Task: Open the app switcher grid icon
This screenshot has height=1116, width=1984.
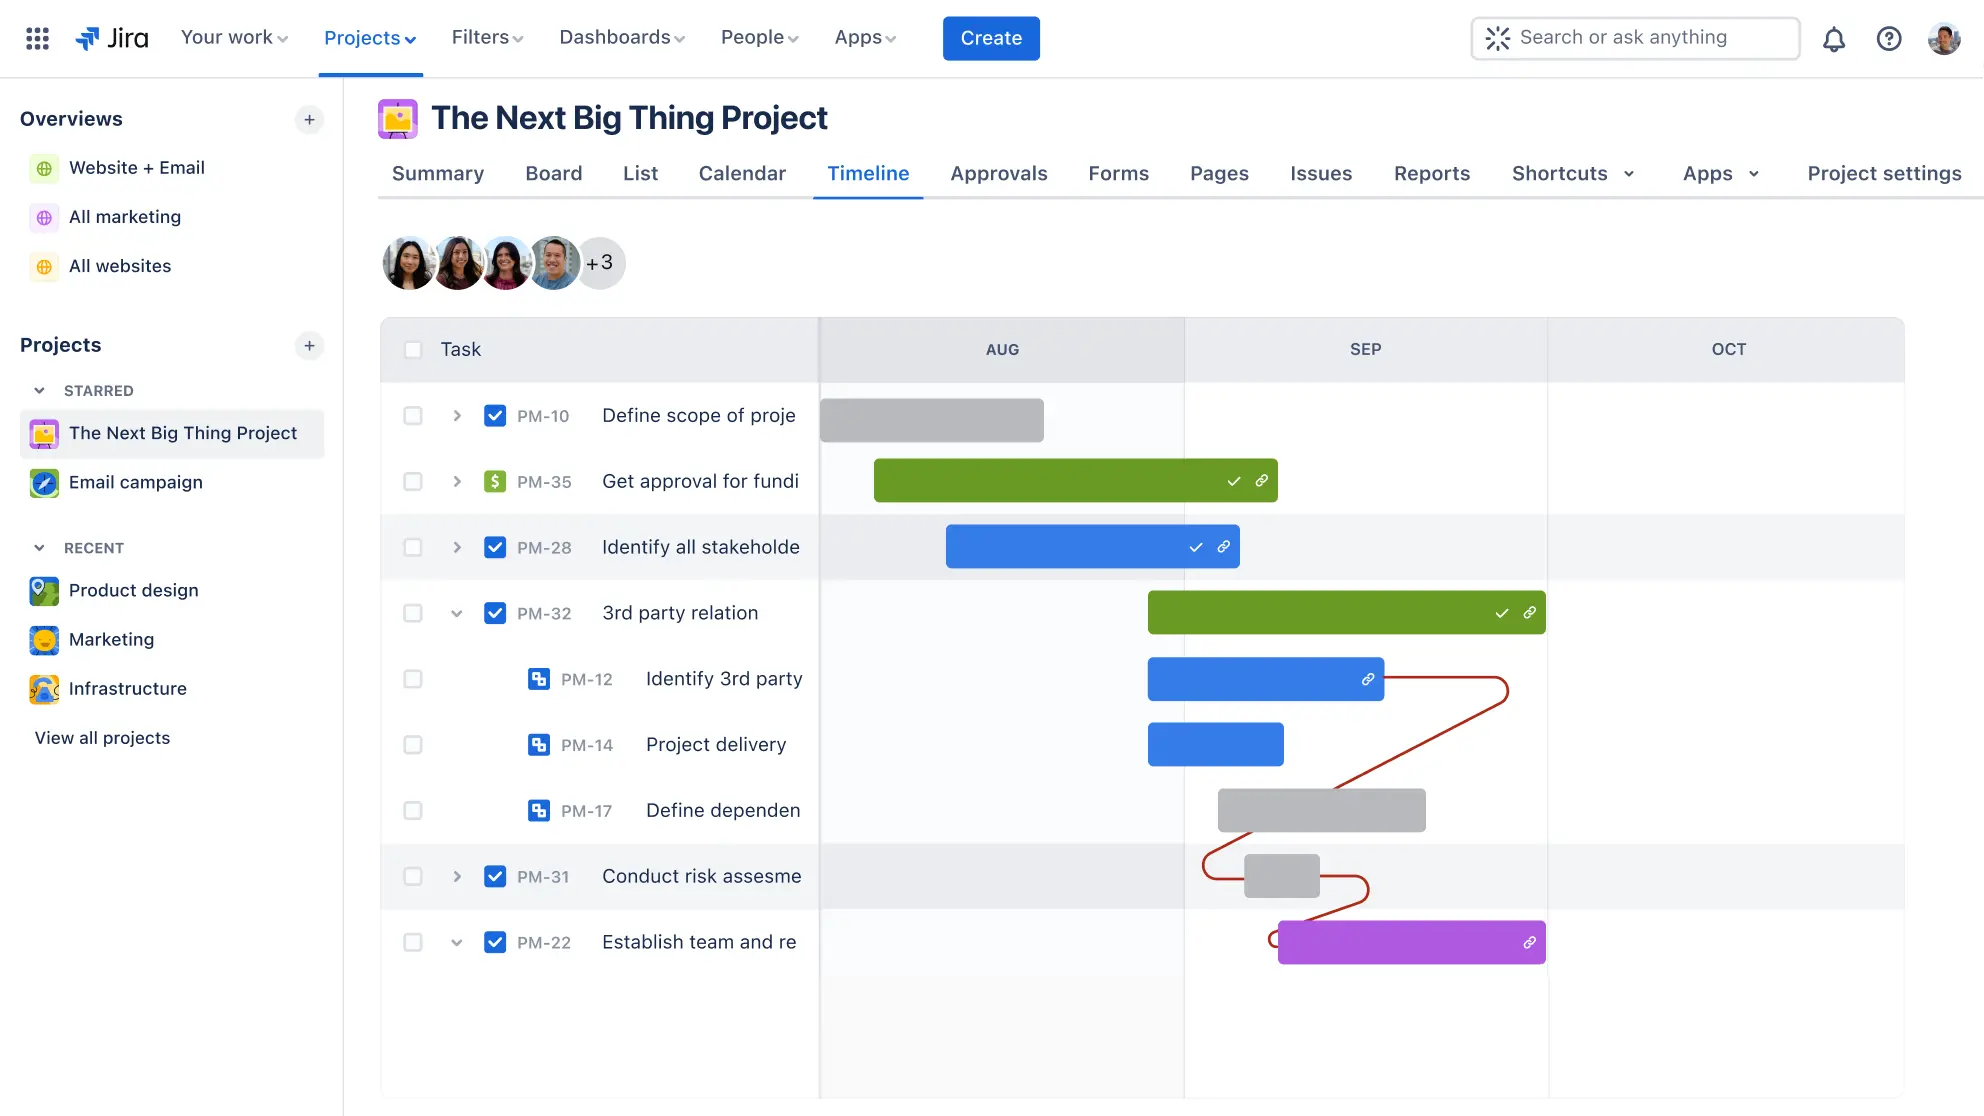Action: pyautogui.click(x=37, y=38)
